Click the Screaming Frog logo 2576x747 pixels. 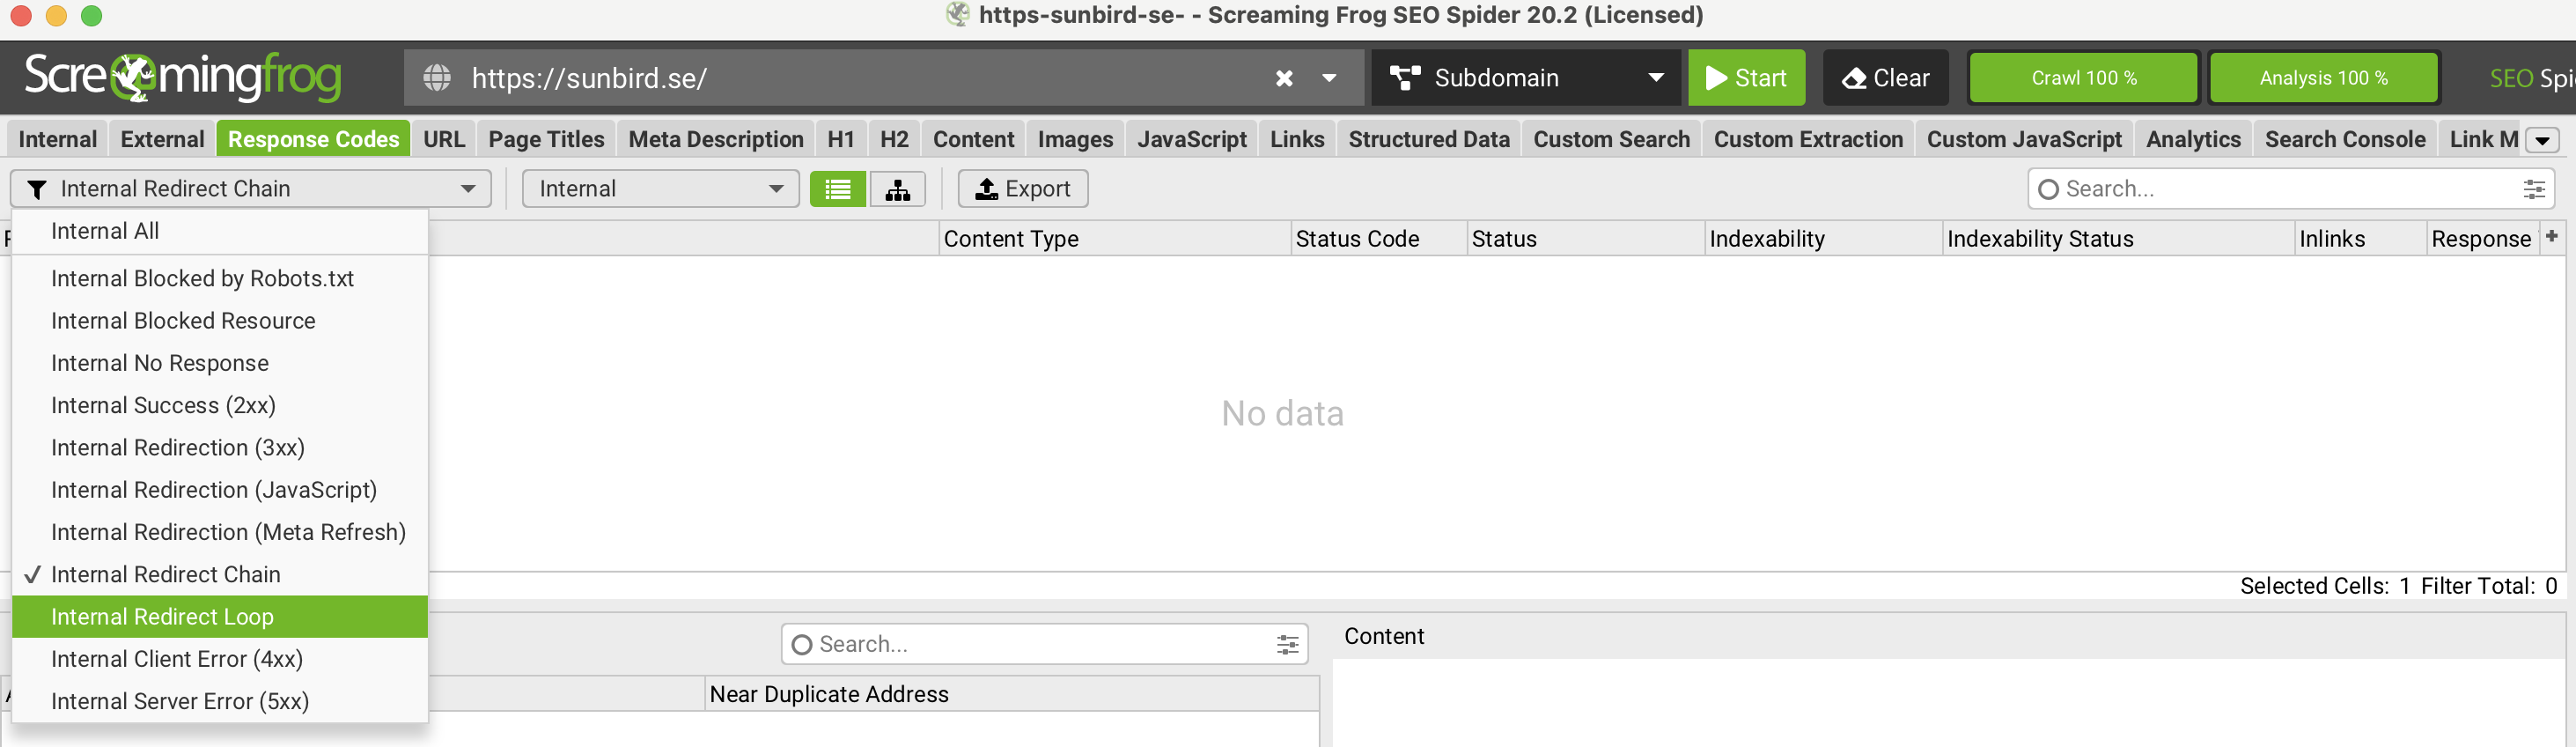pos(183,77)
